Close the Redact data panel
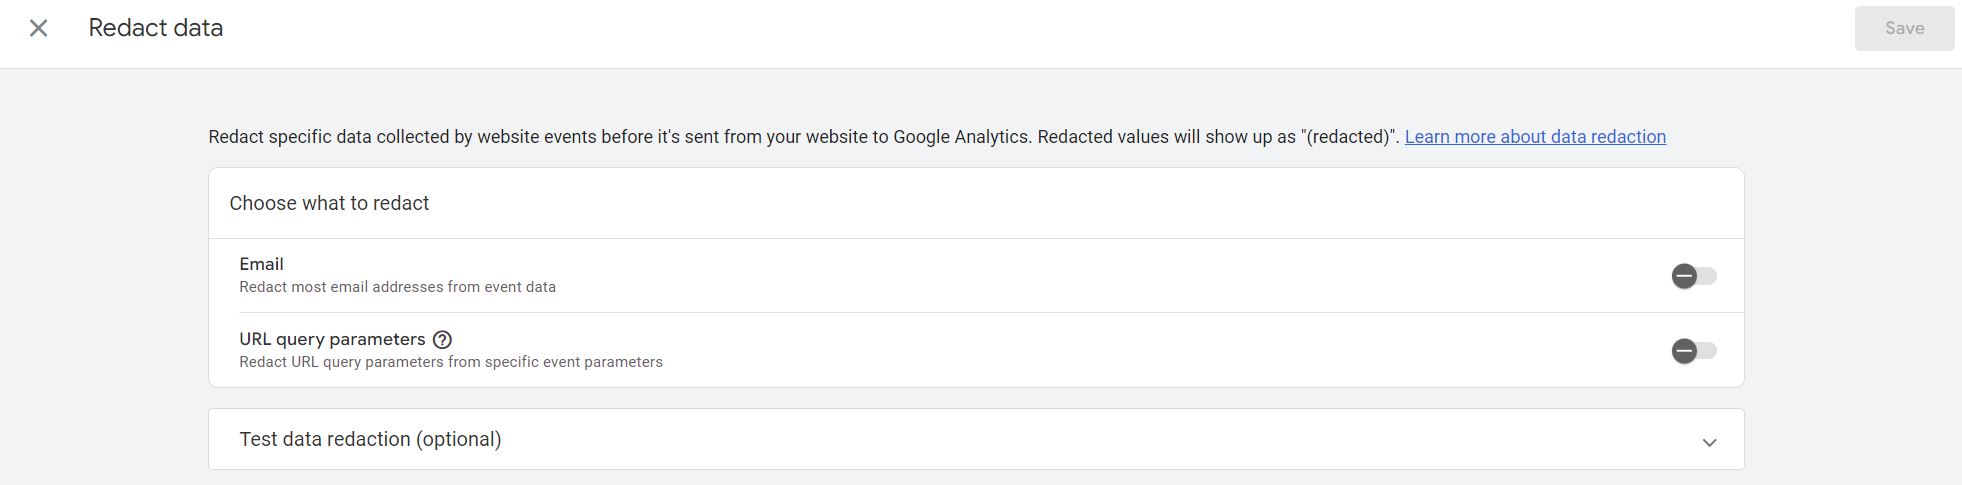Image resolution: width=1962 pixels, height=485 pixels. (38, 28)
